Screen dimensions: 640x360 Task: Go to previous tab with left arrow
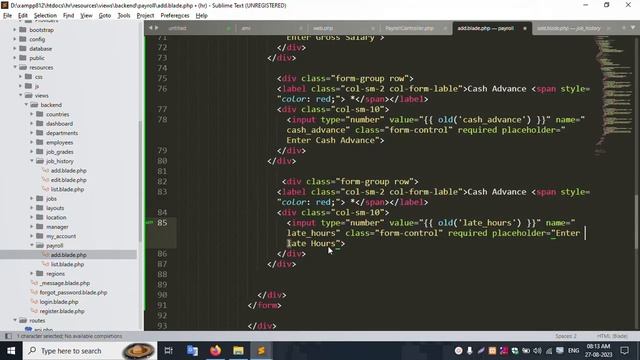150,28
